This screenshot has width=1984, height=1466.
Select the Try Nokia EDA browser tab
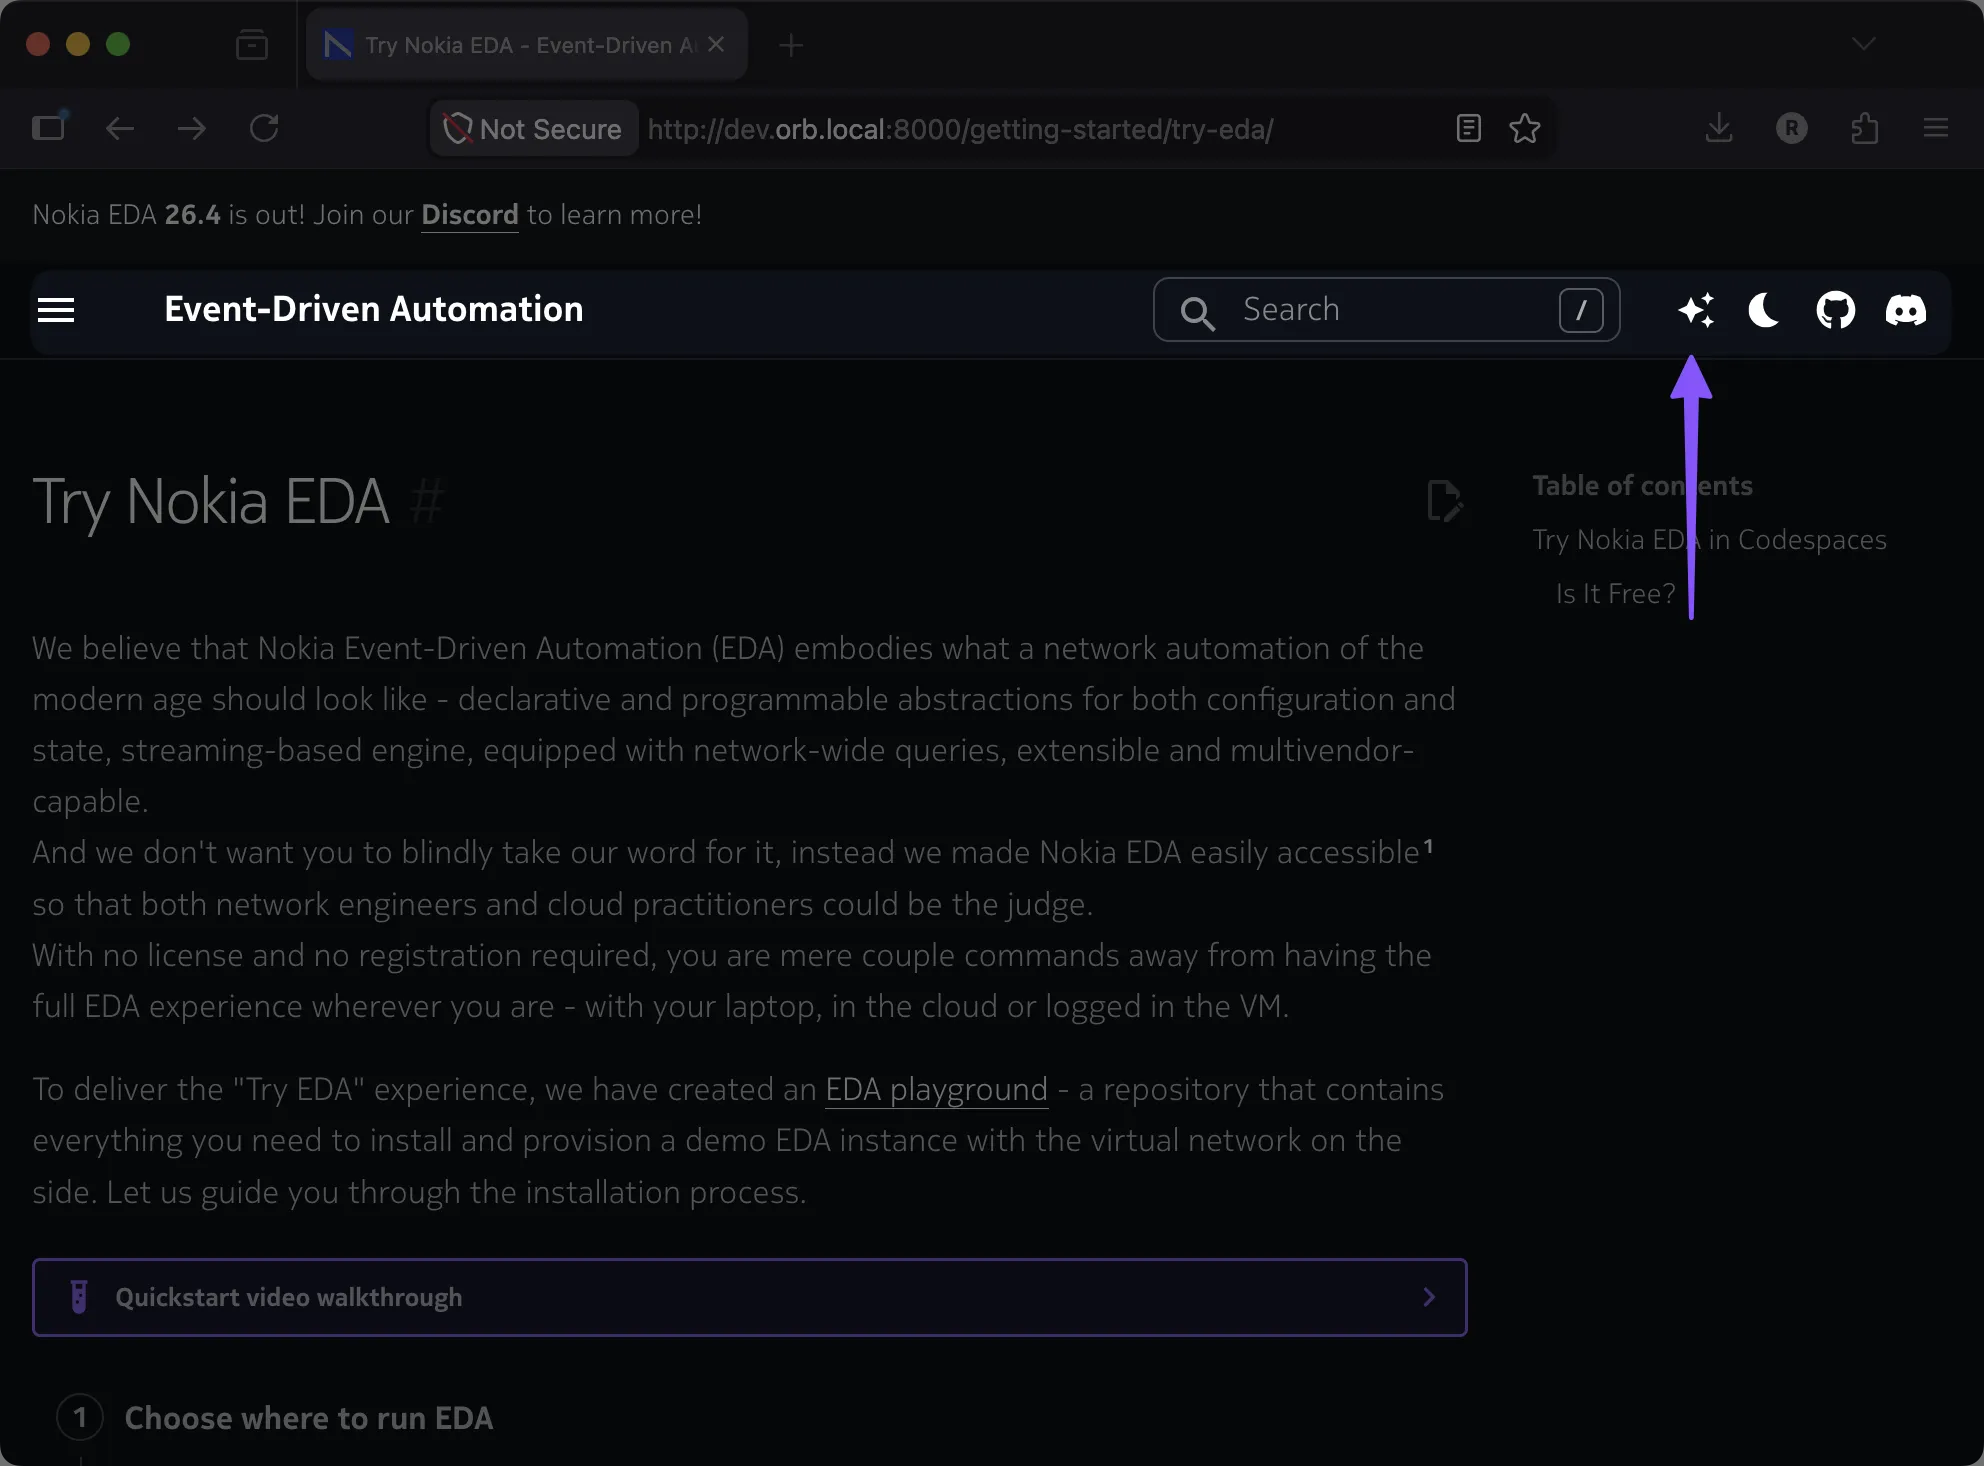(527, 45)
